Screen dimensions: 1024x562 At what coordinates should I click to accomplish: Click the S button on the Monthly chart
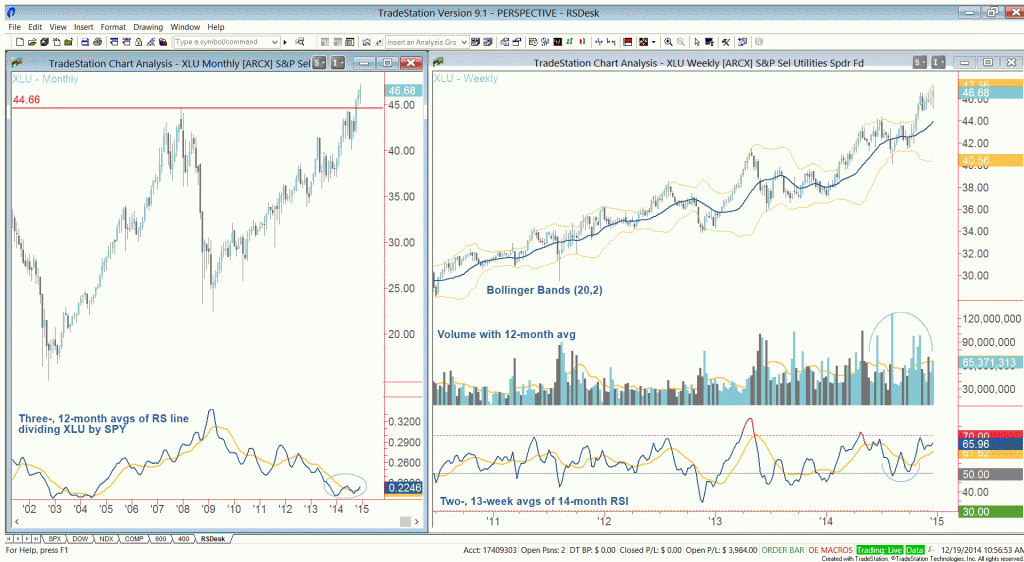coord(319,63)
